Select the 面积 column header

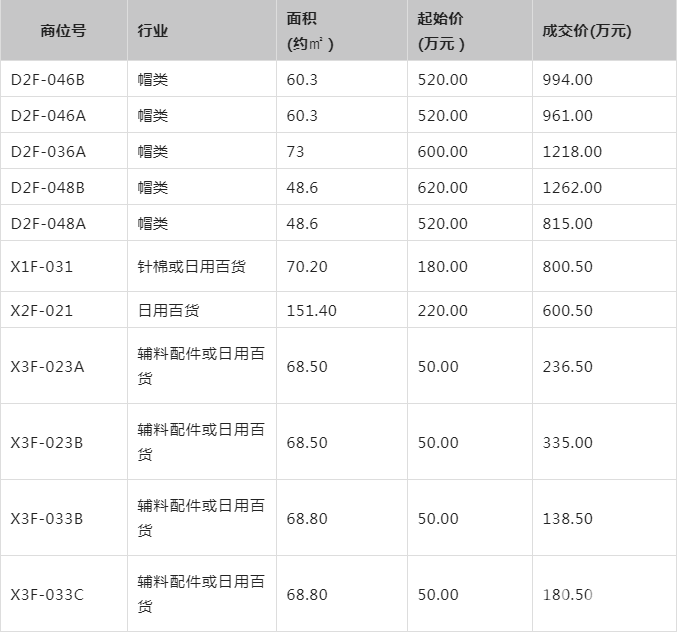point(310,31)
